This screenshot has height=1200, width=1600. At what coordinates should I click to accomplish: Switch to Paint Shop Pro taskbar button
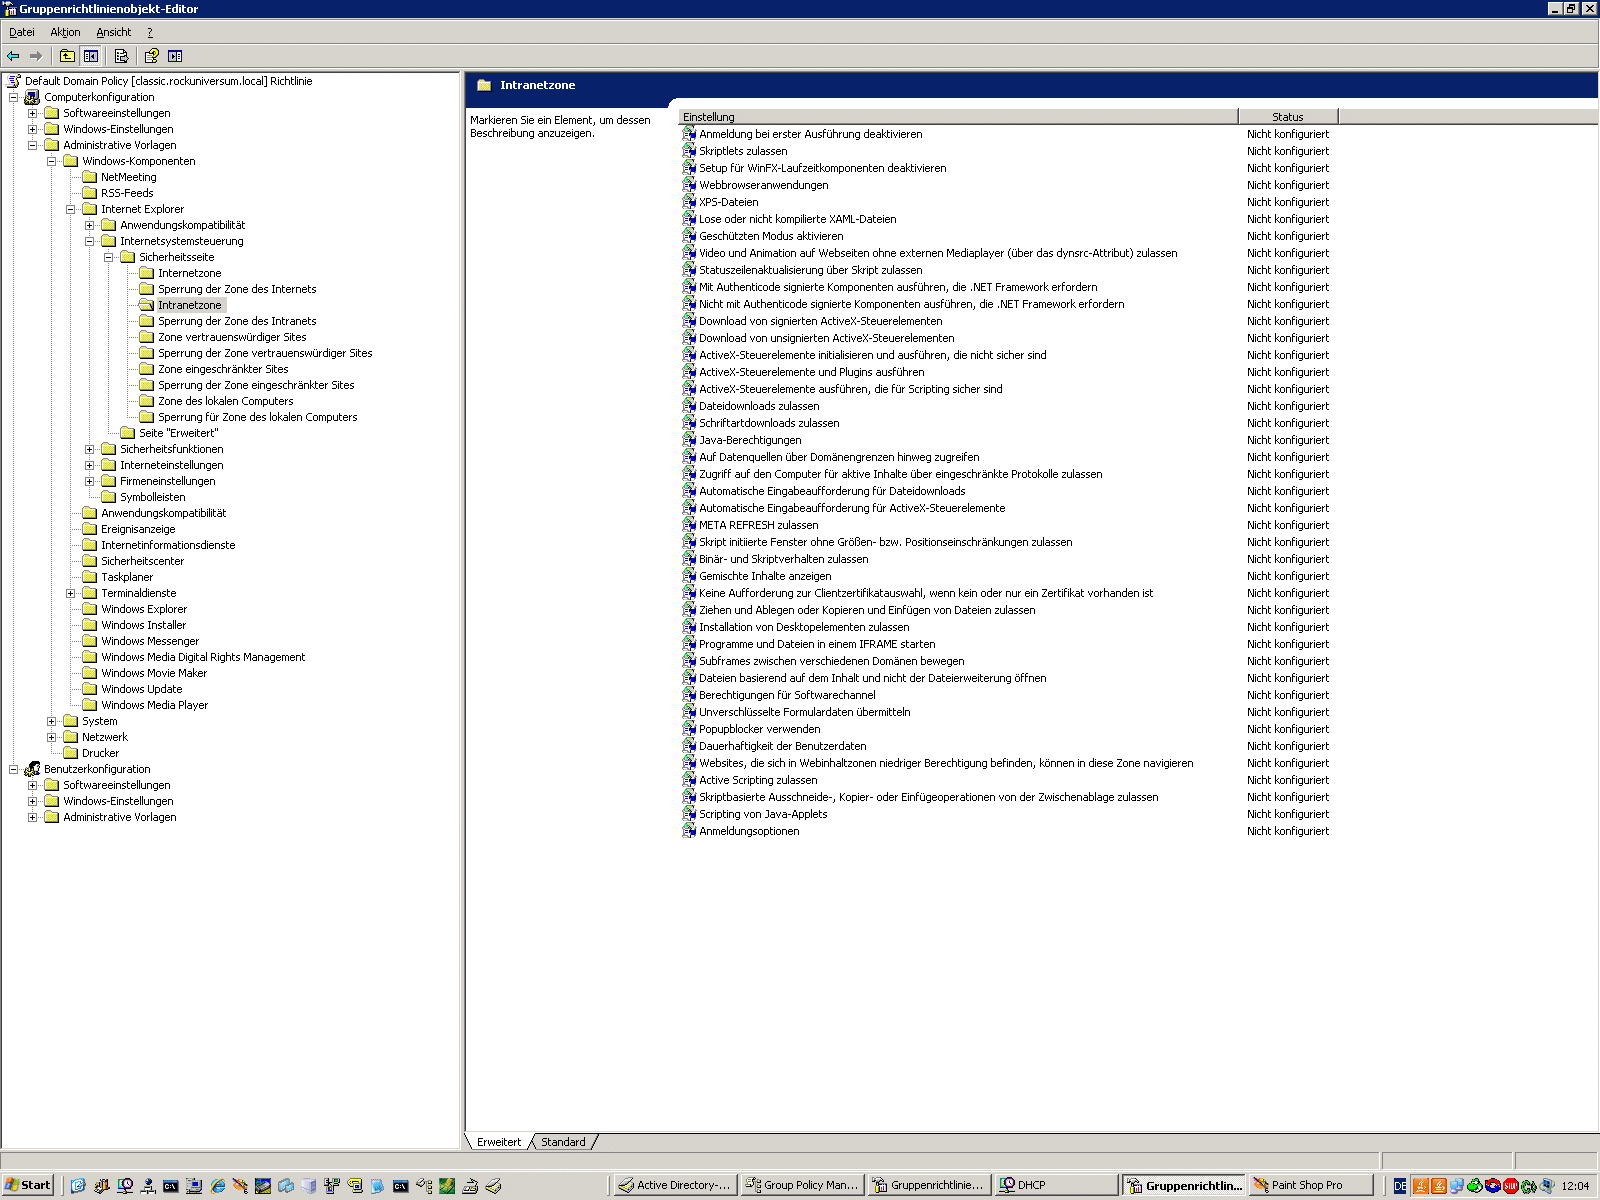point(1310,1185)
